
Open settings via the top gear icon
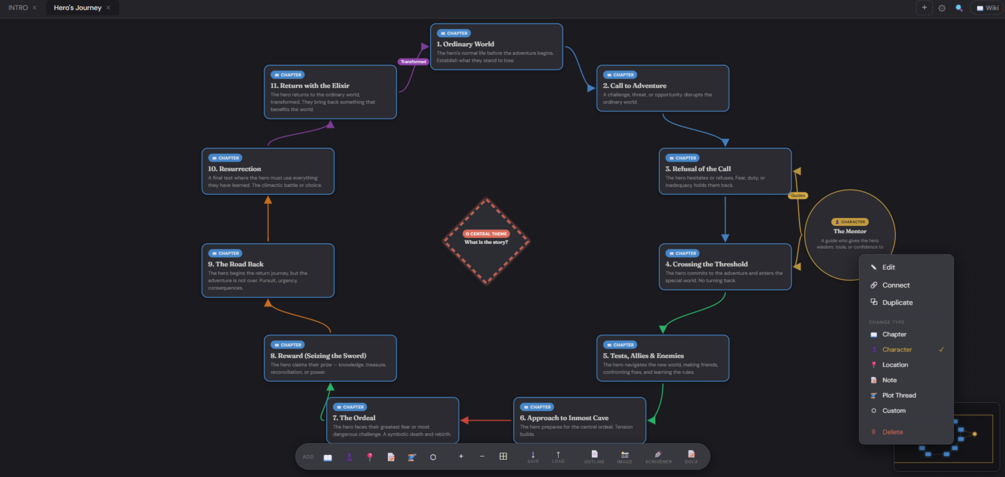tap(942, 8)
